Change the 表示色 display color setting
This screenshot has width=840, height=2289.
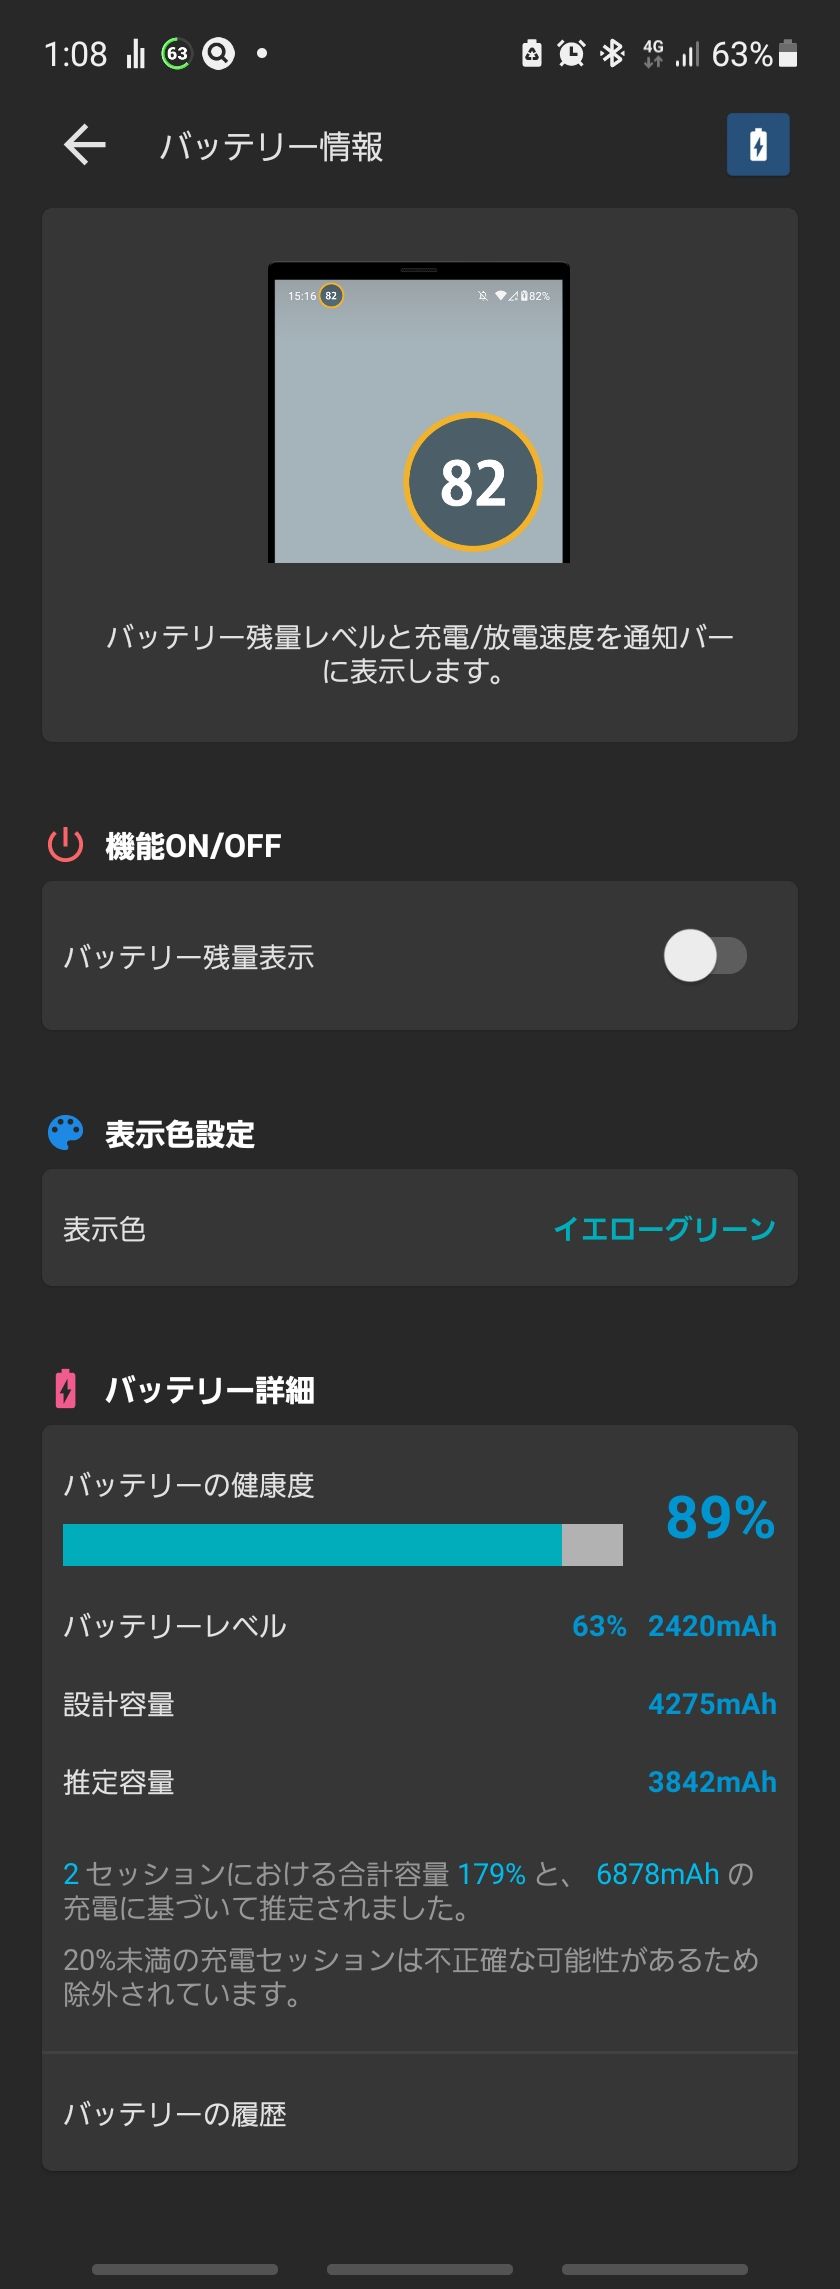point(420,1228)
